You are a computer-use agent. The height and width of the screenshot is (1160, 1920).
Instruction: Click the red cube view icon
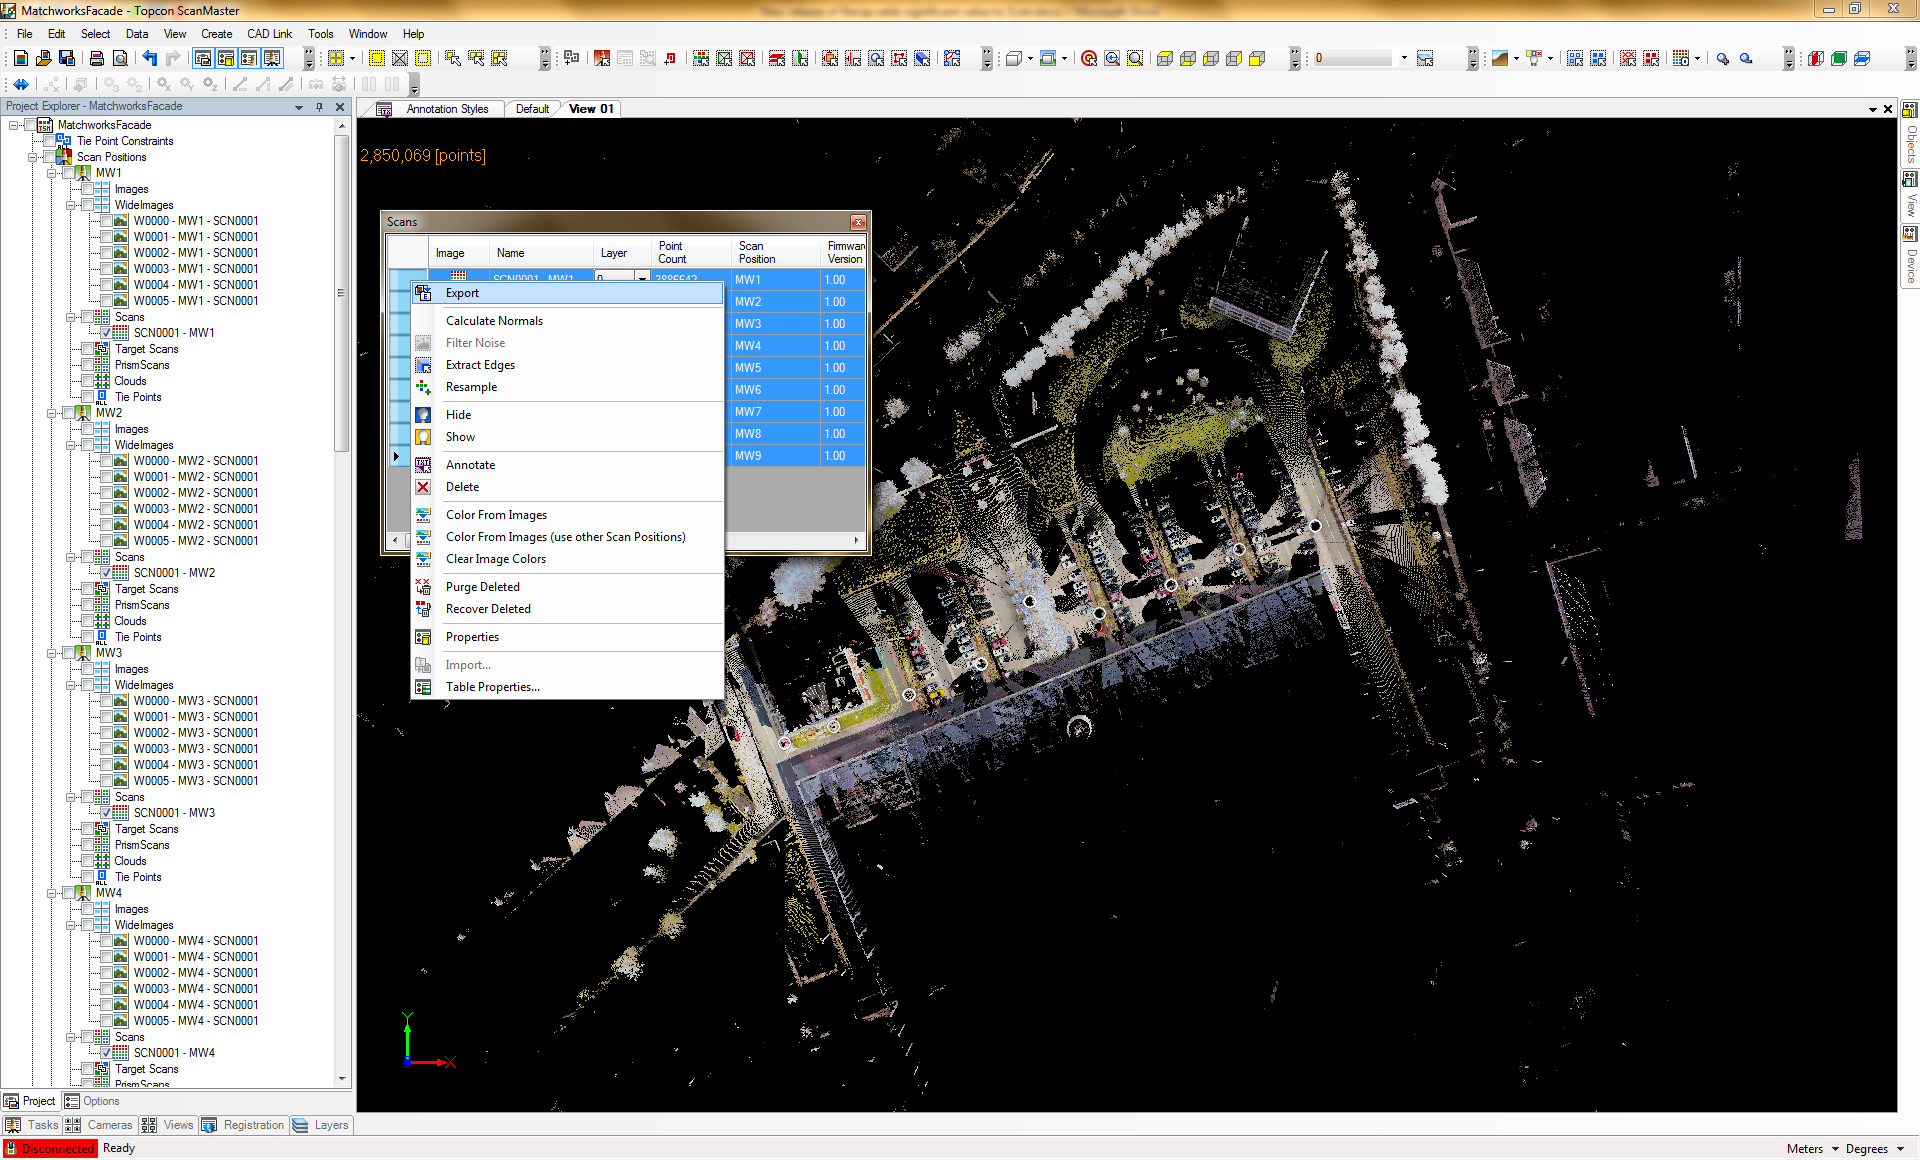pos(1816,59)
